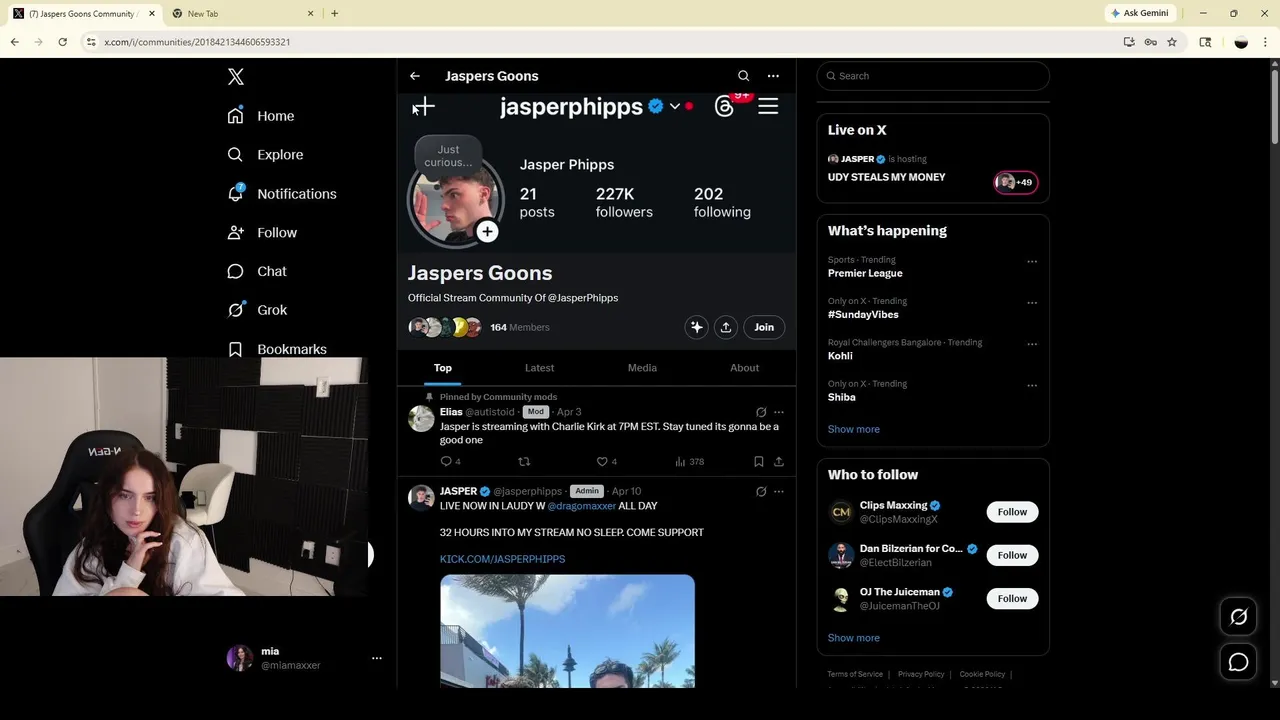
Task: Follow OJ The Juiceman
Action: point(1012,598)
